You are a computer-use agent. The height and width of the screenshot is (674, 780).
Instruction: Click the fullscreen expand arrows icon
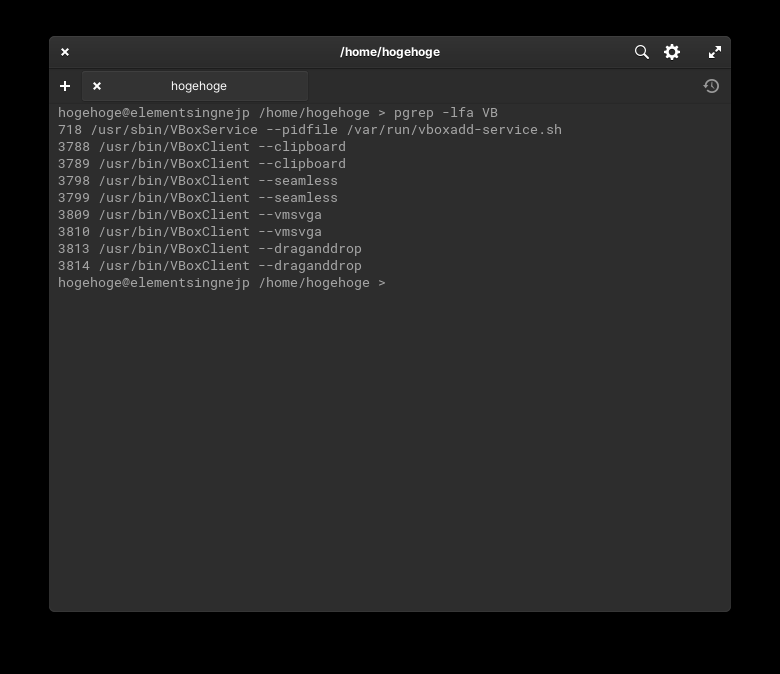[715, 52]
